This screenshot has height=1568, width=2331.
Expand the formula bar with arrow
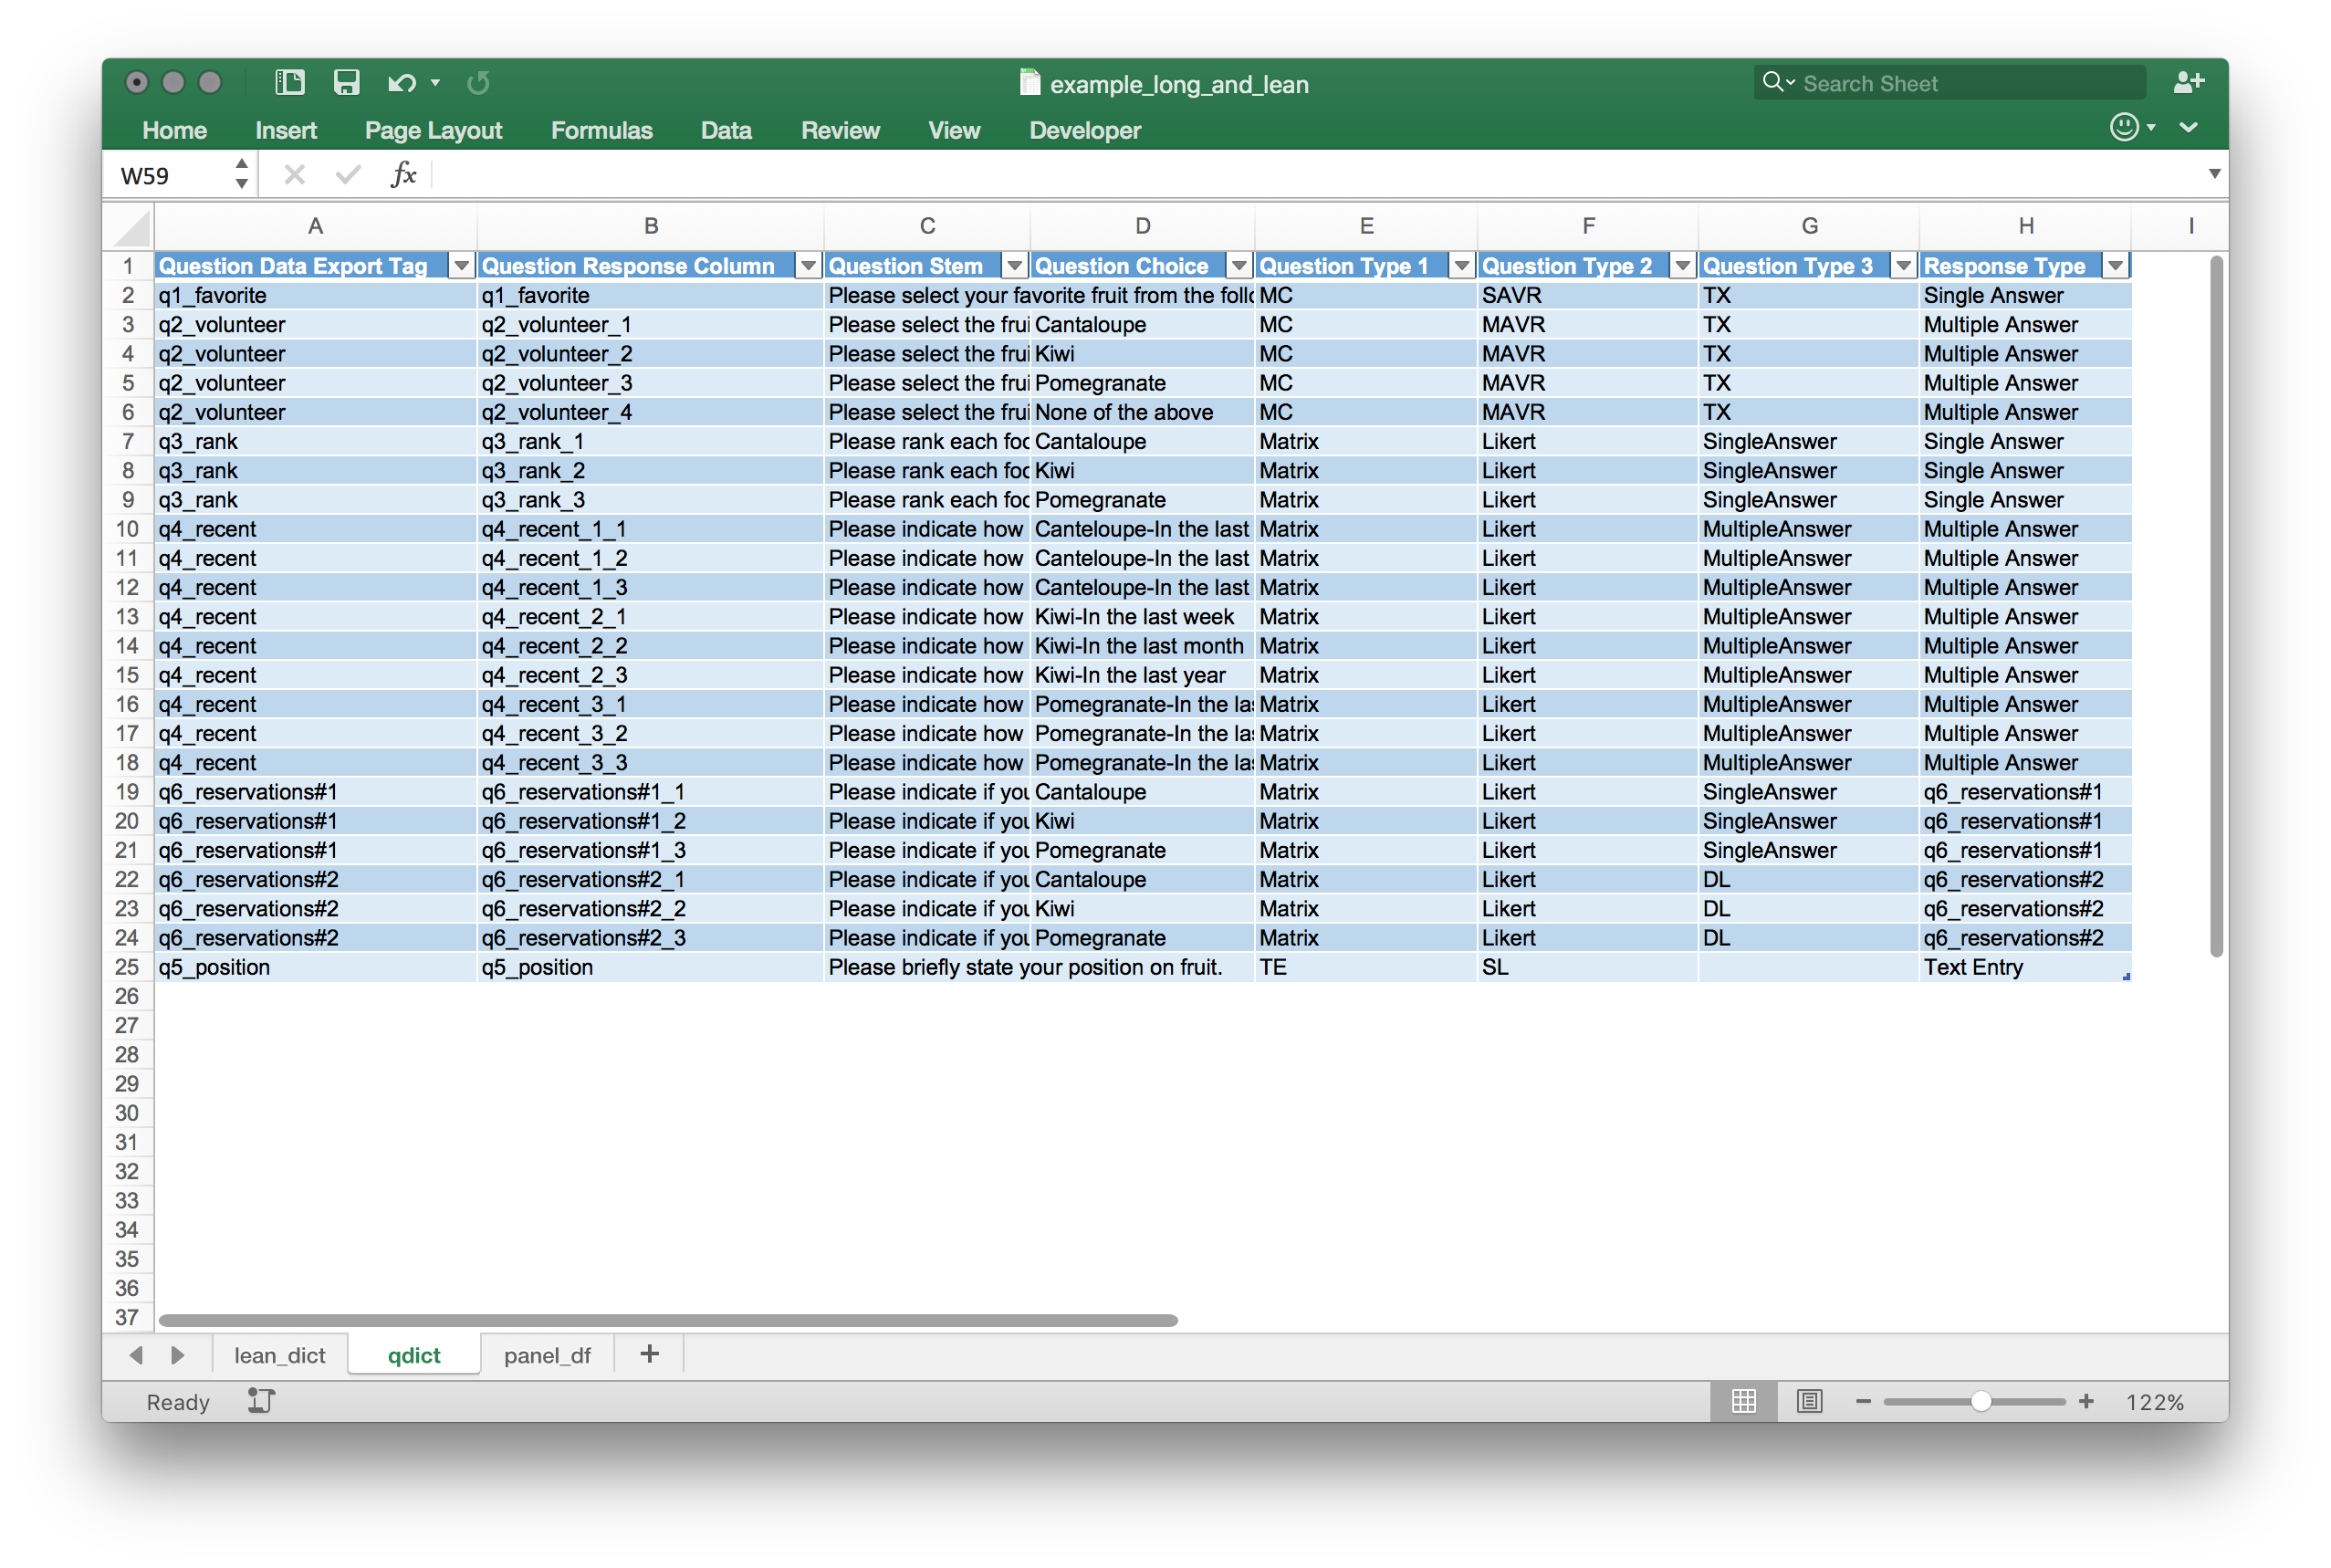click(2214, 174)
